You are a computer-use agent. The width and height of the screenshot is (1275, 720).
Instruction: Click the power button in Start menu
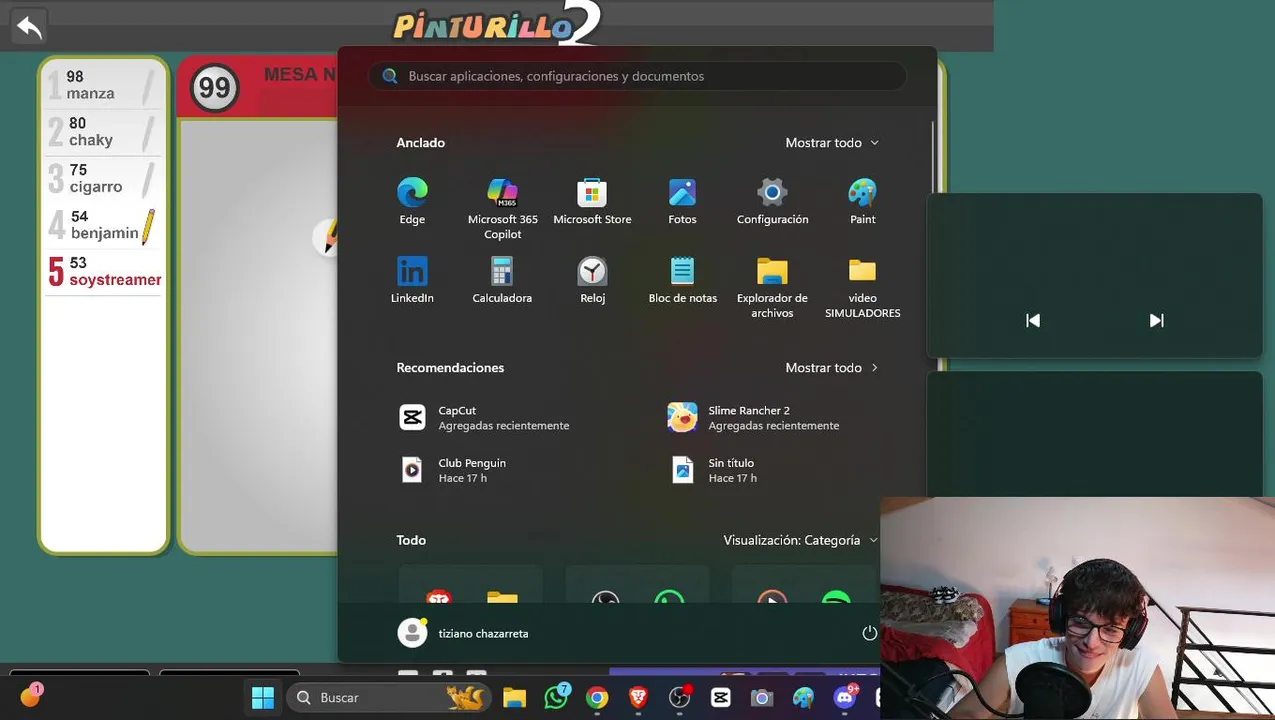tap(869, 633)
